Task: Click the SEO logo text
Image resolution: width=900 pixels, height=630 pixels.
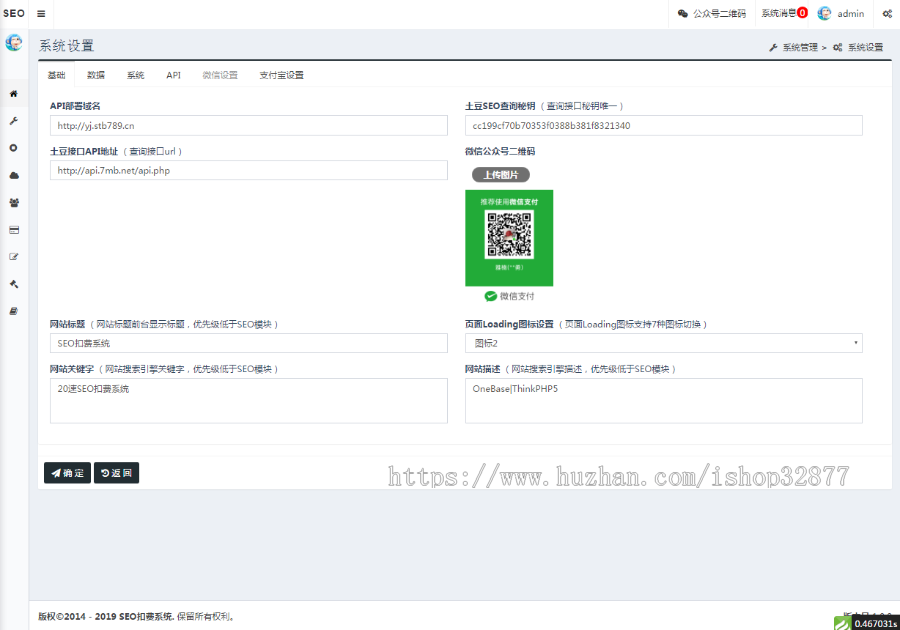Action: [14, 13]
